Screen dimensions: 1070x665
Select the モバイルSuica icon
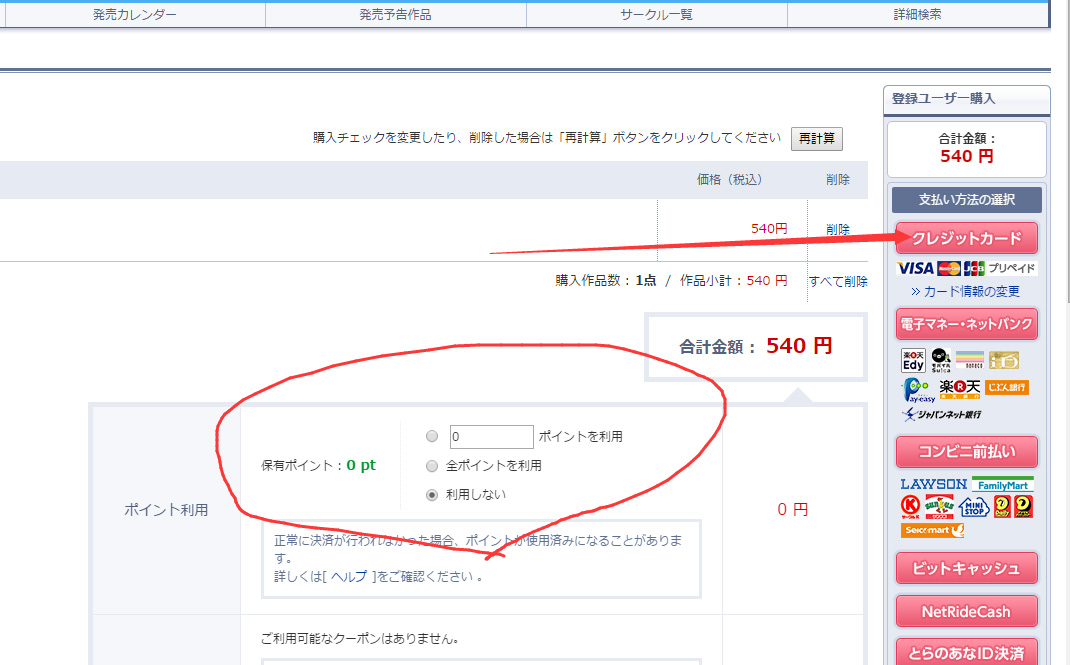click(940, 361)
